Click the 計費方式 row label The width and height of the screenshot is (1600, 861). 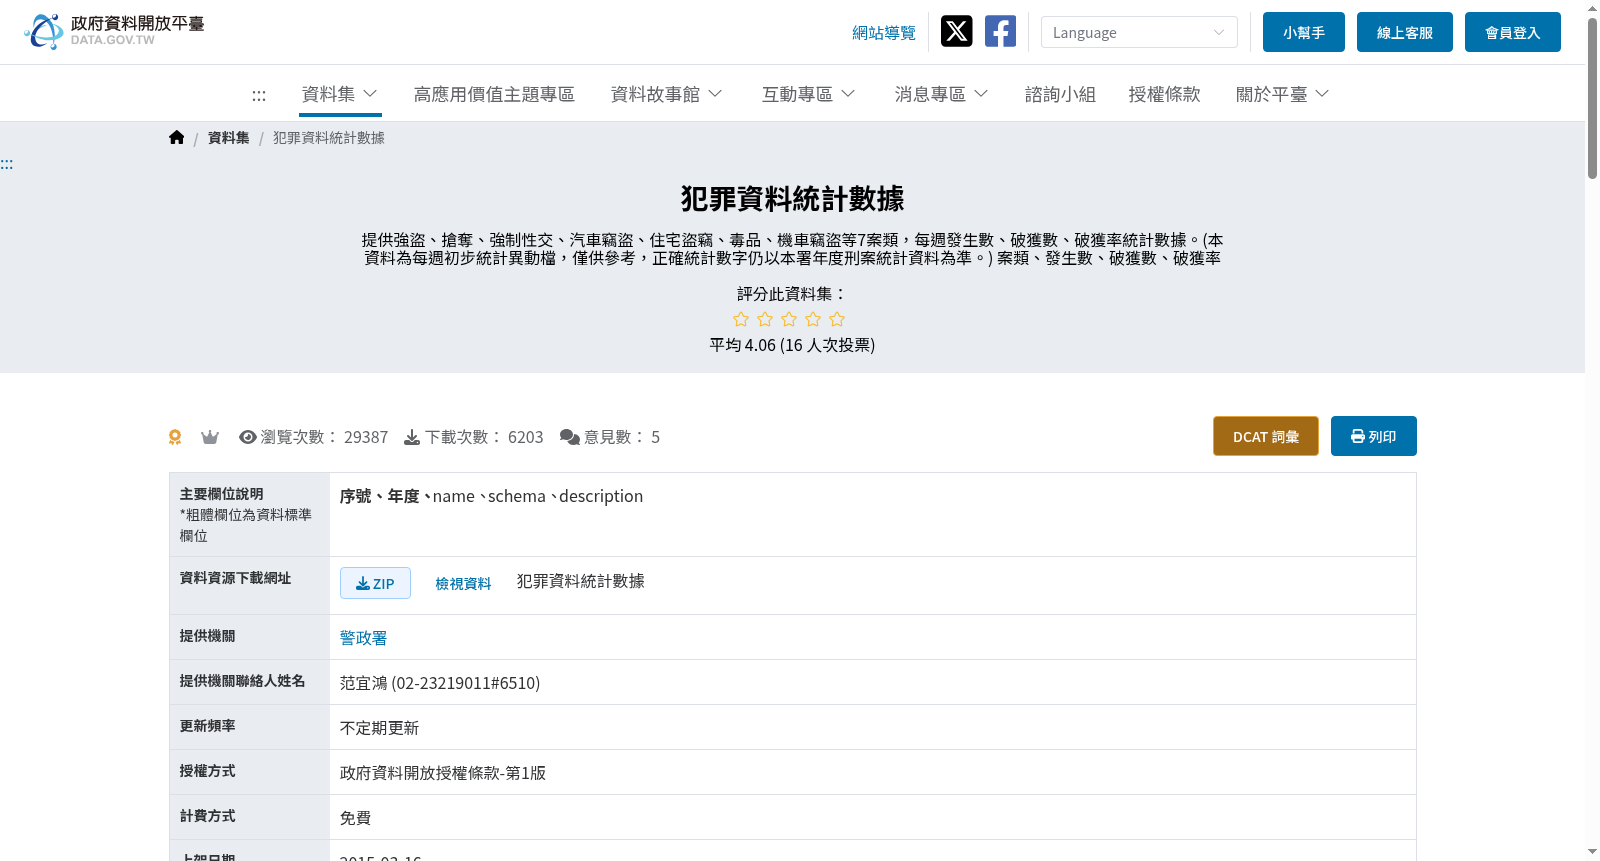tap(208, 816)
